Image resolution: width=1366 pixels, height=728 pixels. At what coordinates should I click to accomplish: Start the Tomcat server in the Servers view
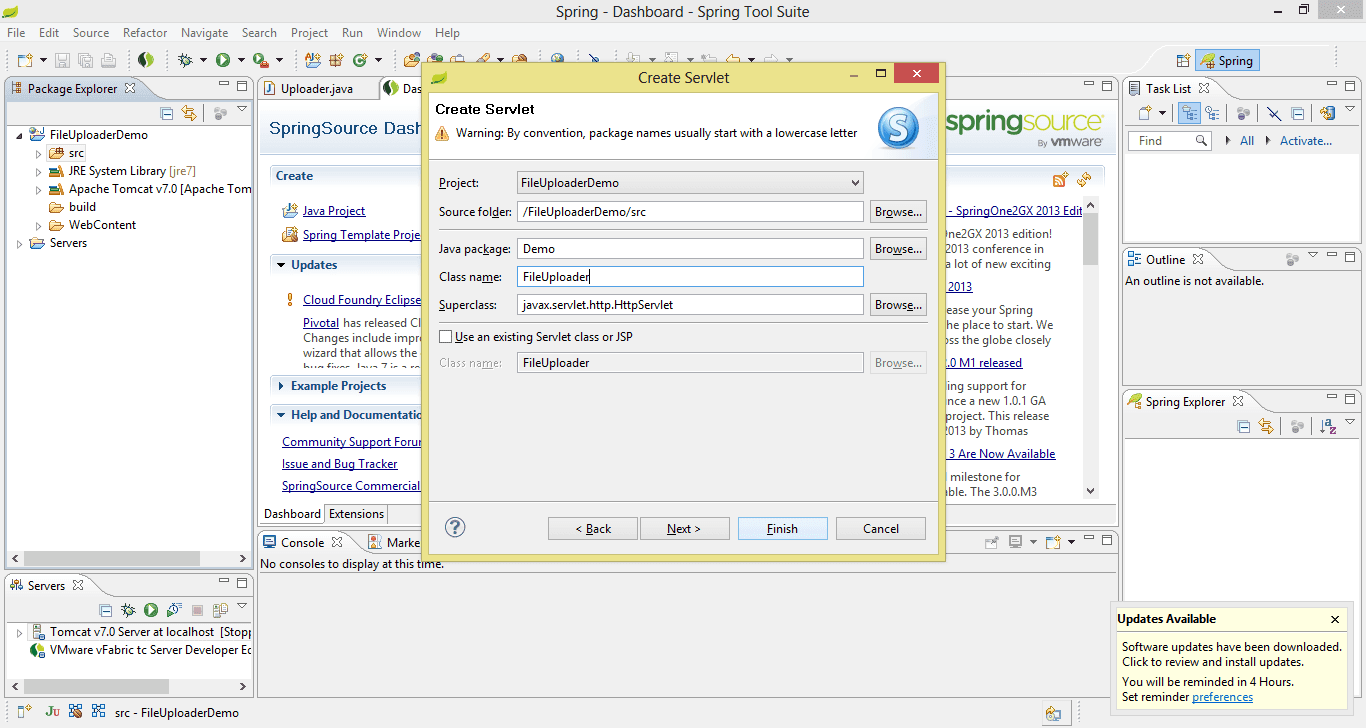(150, 610)
